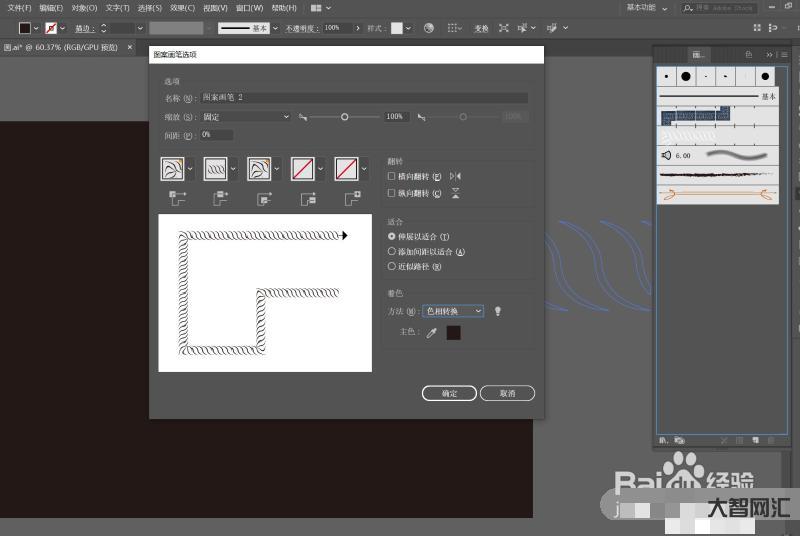Open the 缩放 dropdown set to 固定
Image resolution: width=800 pixels, height=536 pixels.
[245, 117]
